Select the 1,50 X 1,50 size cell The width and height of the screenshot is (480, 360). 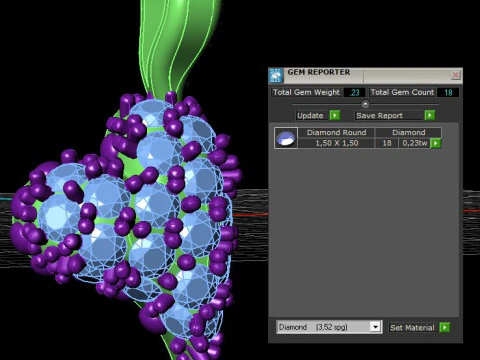336,143
